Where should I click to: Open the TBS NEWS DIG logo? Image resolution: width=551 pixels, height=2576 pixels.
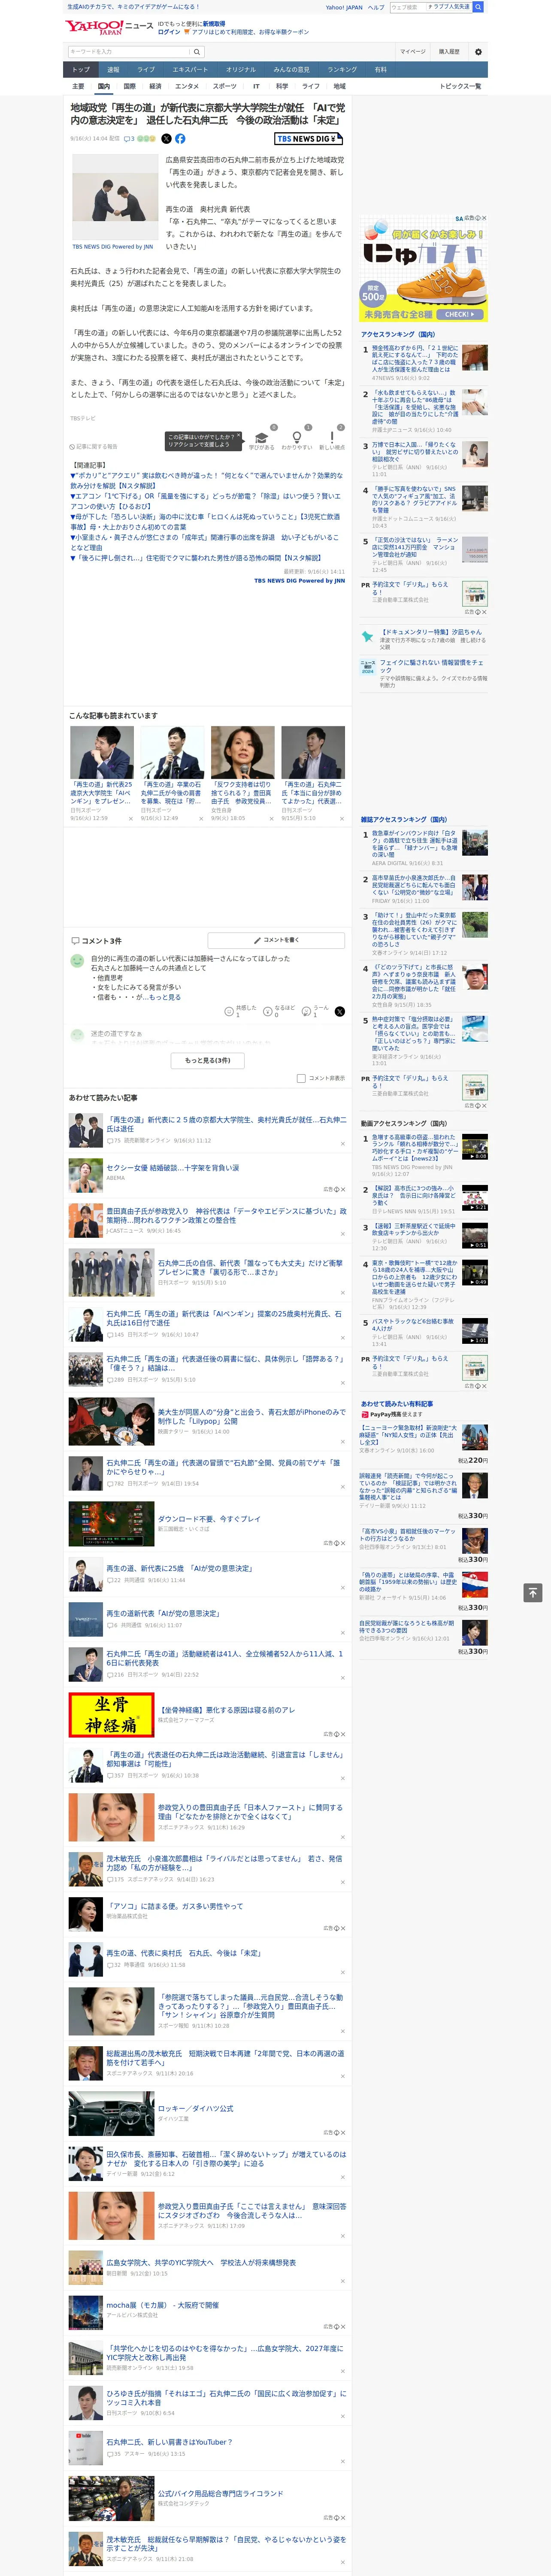point(309,139)
